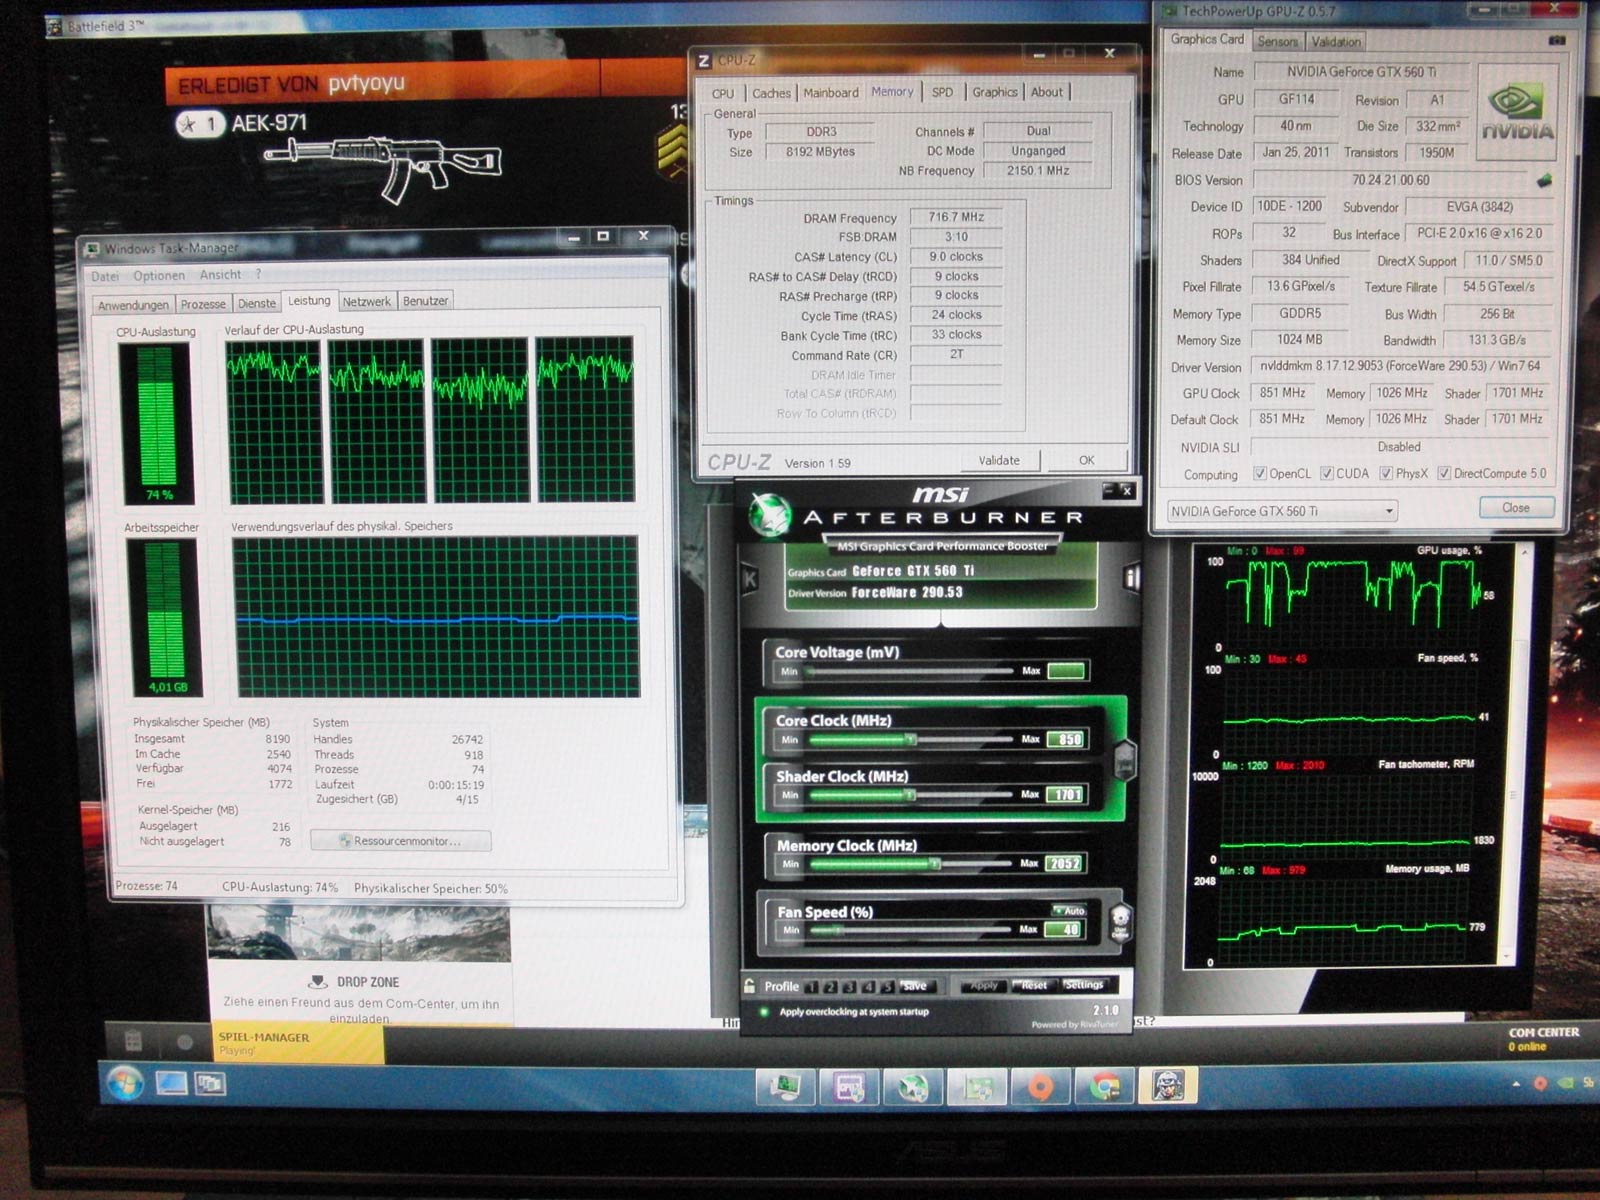
Task: Select the CPU-Z taskbar icon
Action: [x=848, y=1086]
